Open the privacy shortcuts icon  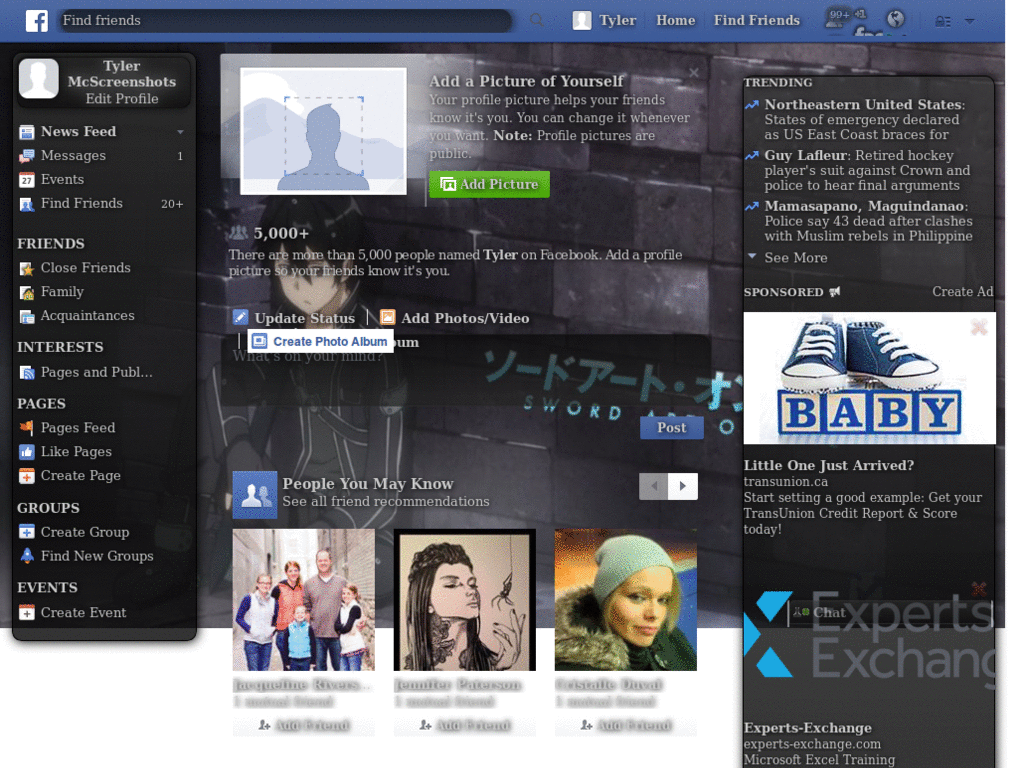[942, 22]
